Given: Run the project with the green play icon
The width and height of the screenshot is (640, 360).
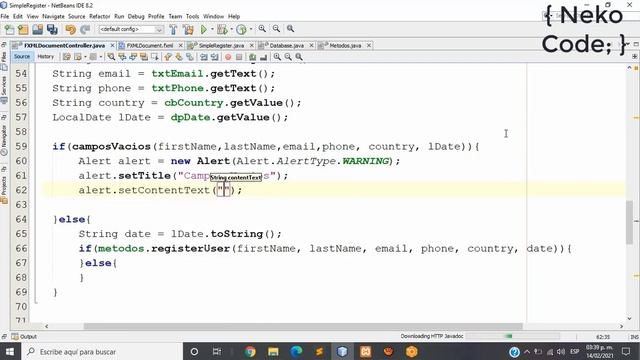Looking at the screenshot, I should (204, 29).
